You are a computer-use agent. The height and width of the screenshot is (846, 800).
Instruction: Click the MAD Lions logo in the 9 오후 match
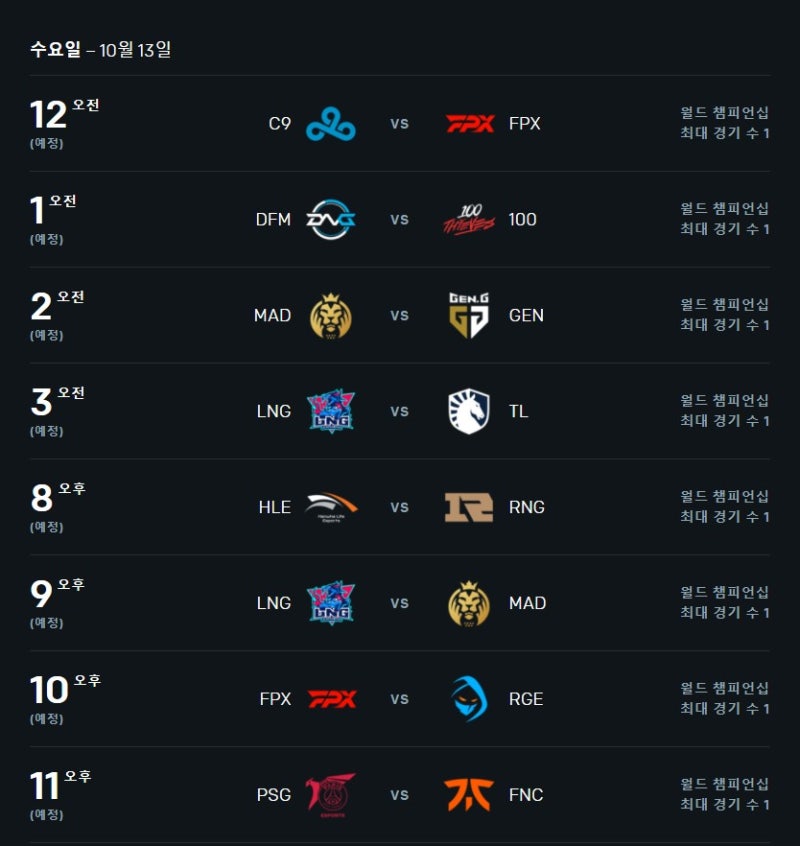pos(469,604)
